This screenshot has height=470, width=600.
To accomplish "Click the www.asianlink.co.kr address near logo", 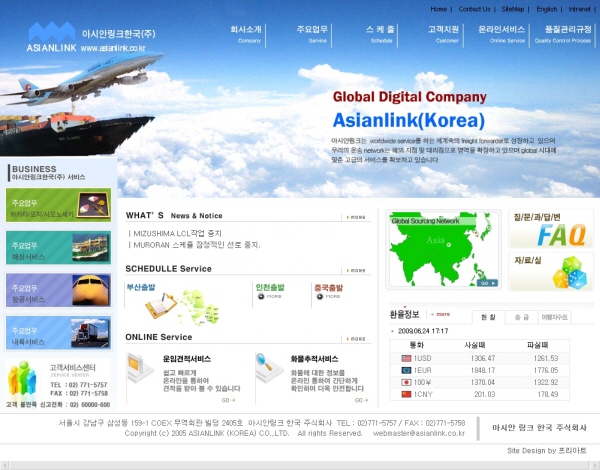I will [x=113, y=48].
